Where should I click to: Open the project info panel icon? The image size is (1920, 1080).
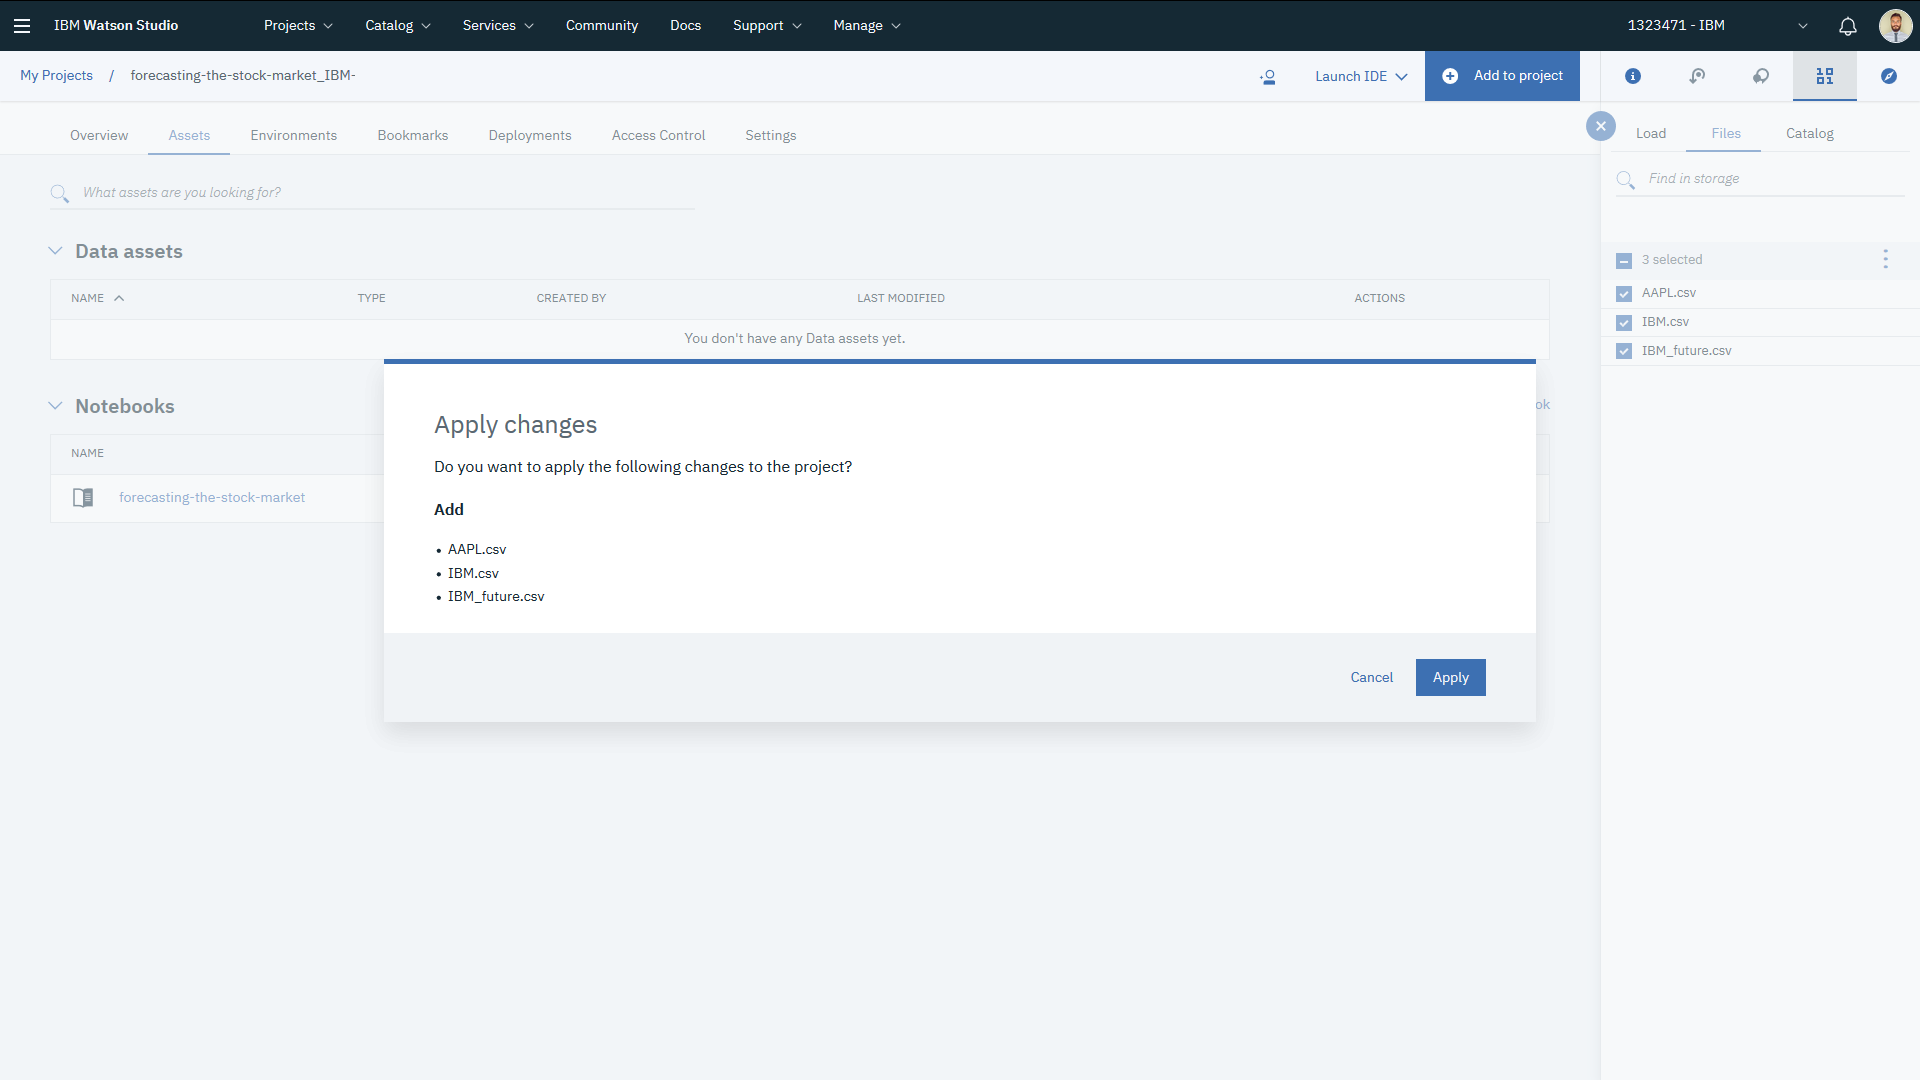pyautogui.click(x=1633, y=76)
